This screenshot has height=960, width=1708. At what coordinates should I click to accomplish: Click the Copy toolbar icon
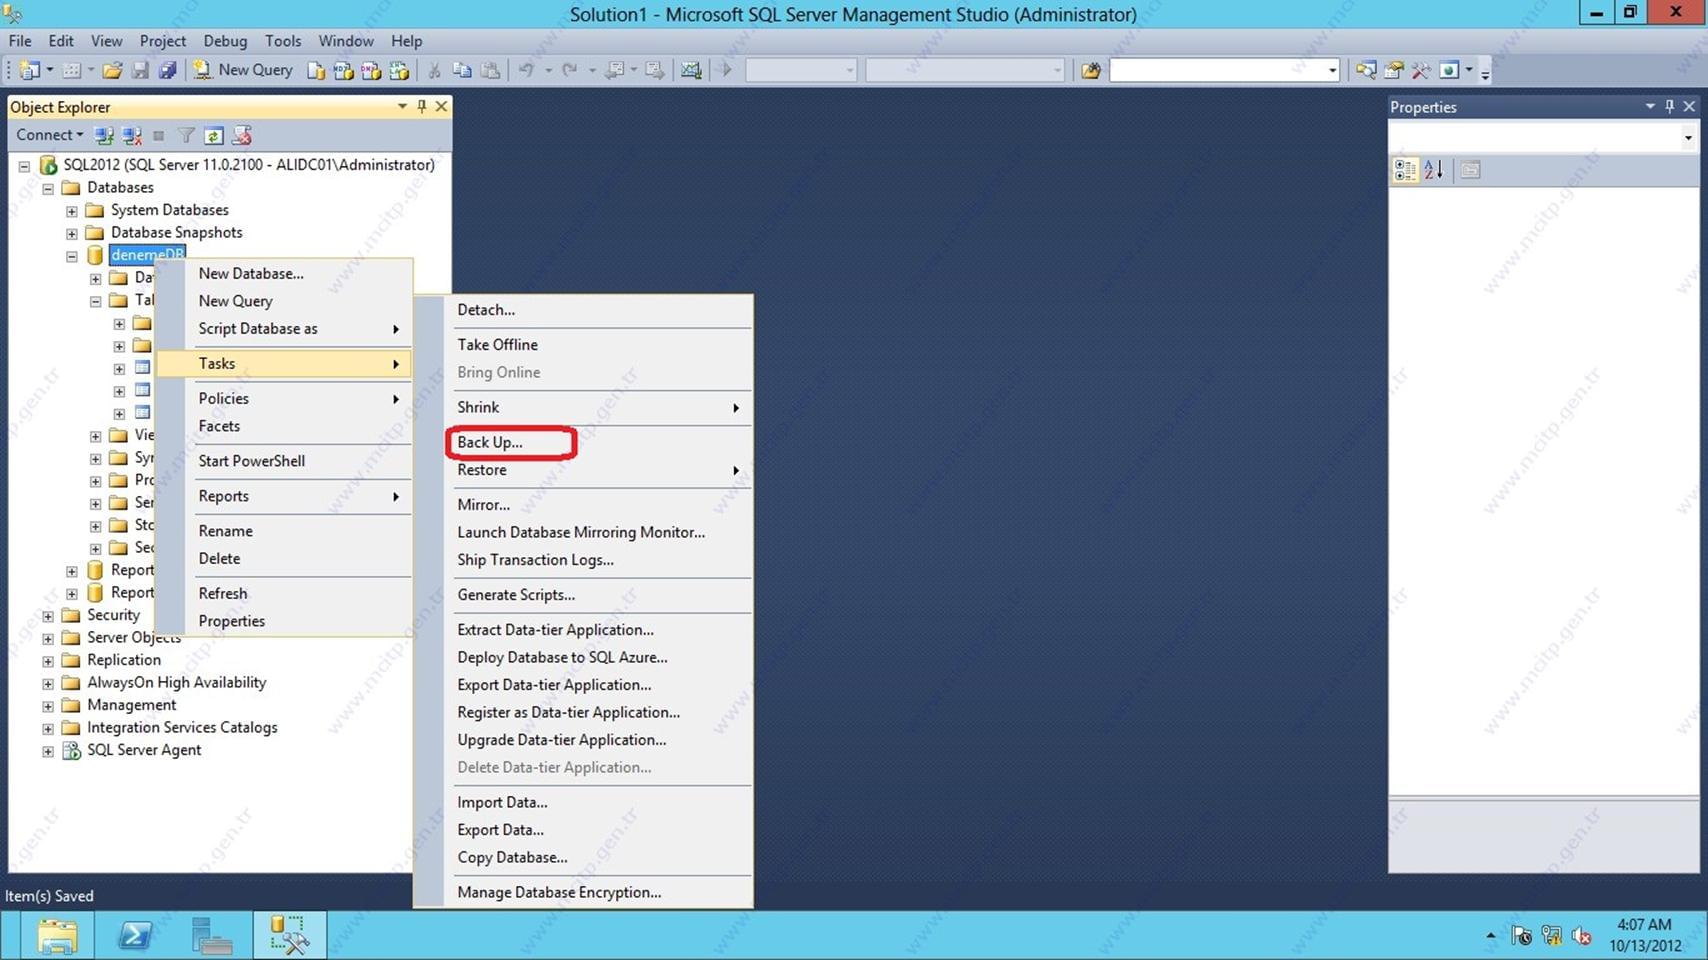(462, 70)
